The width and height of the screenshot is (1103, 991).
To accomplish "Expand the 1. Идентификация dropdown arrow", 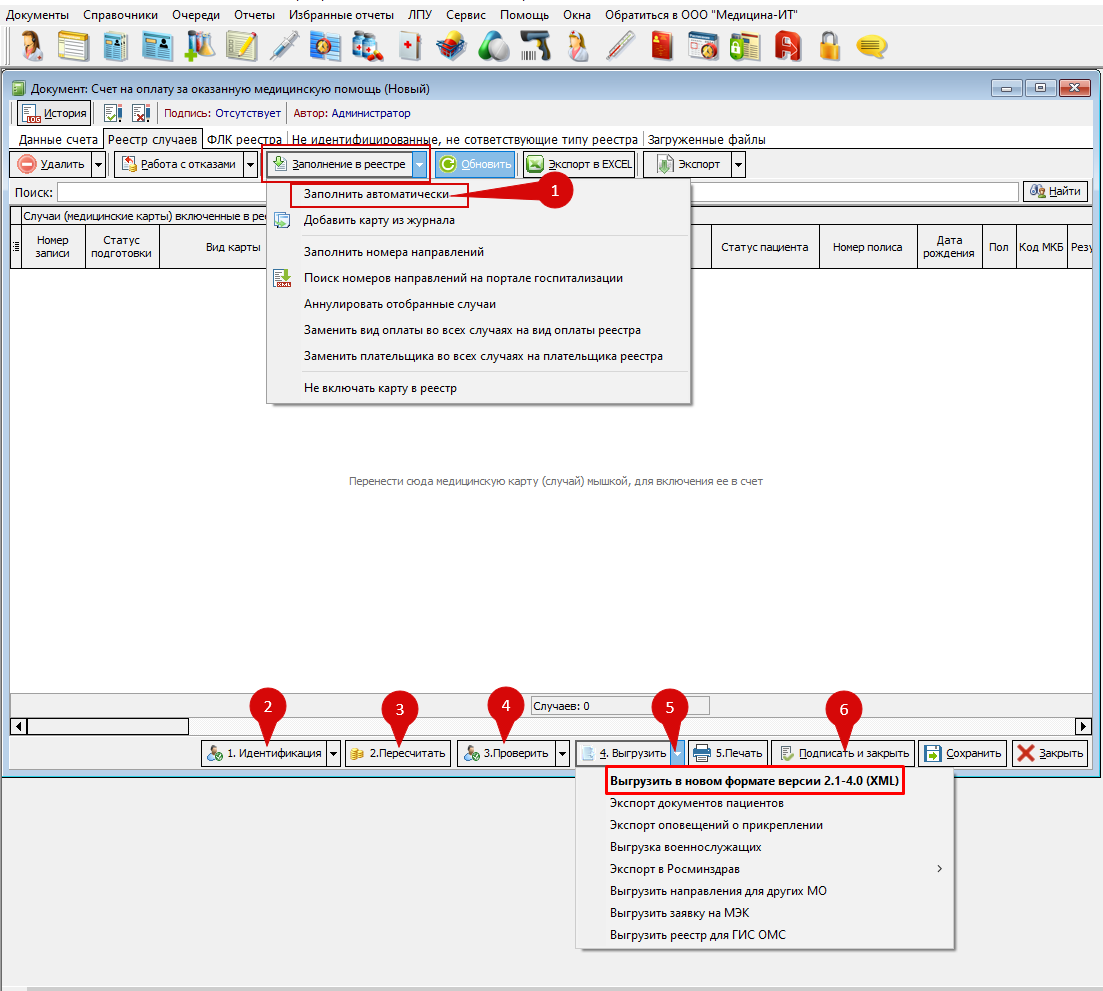I will click(x=333, y=753).
